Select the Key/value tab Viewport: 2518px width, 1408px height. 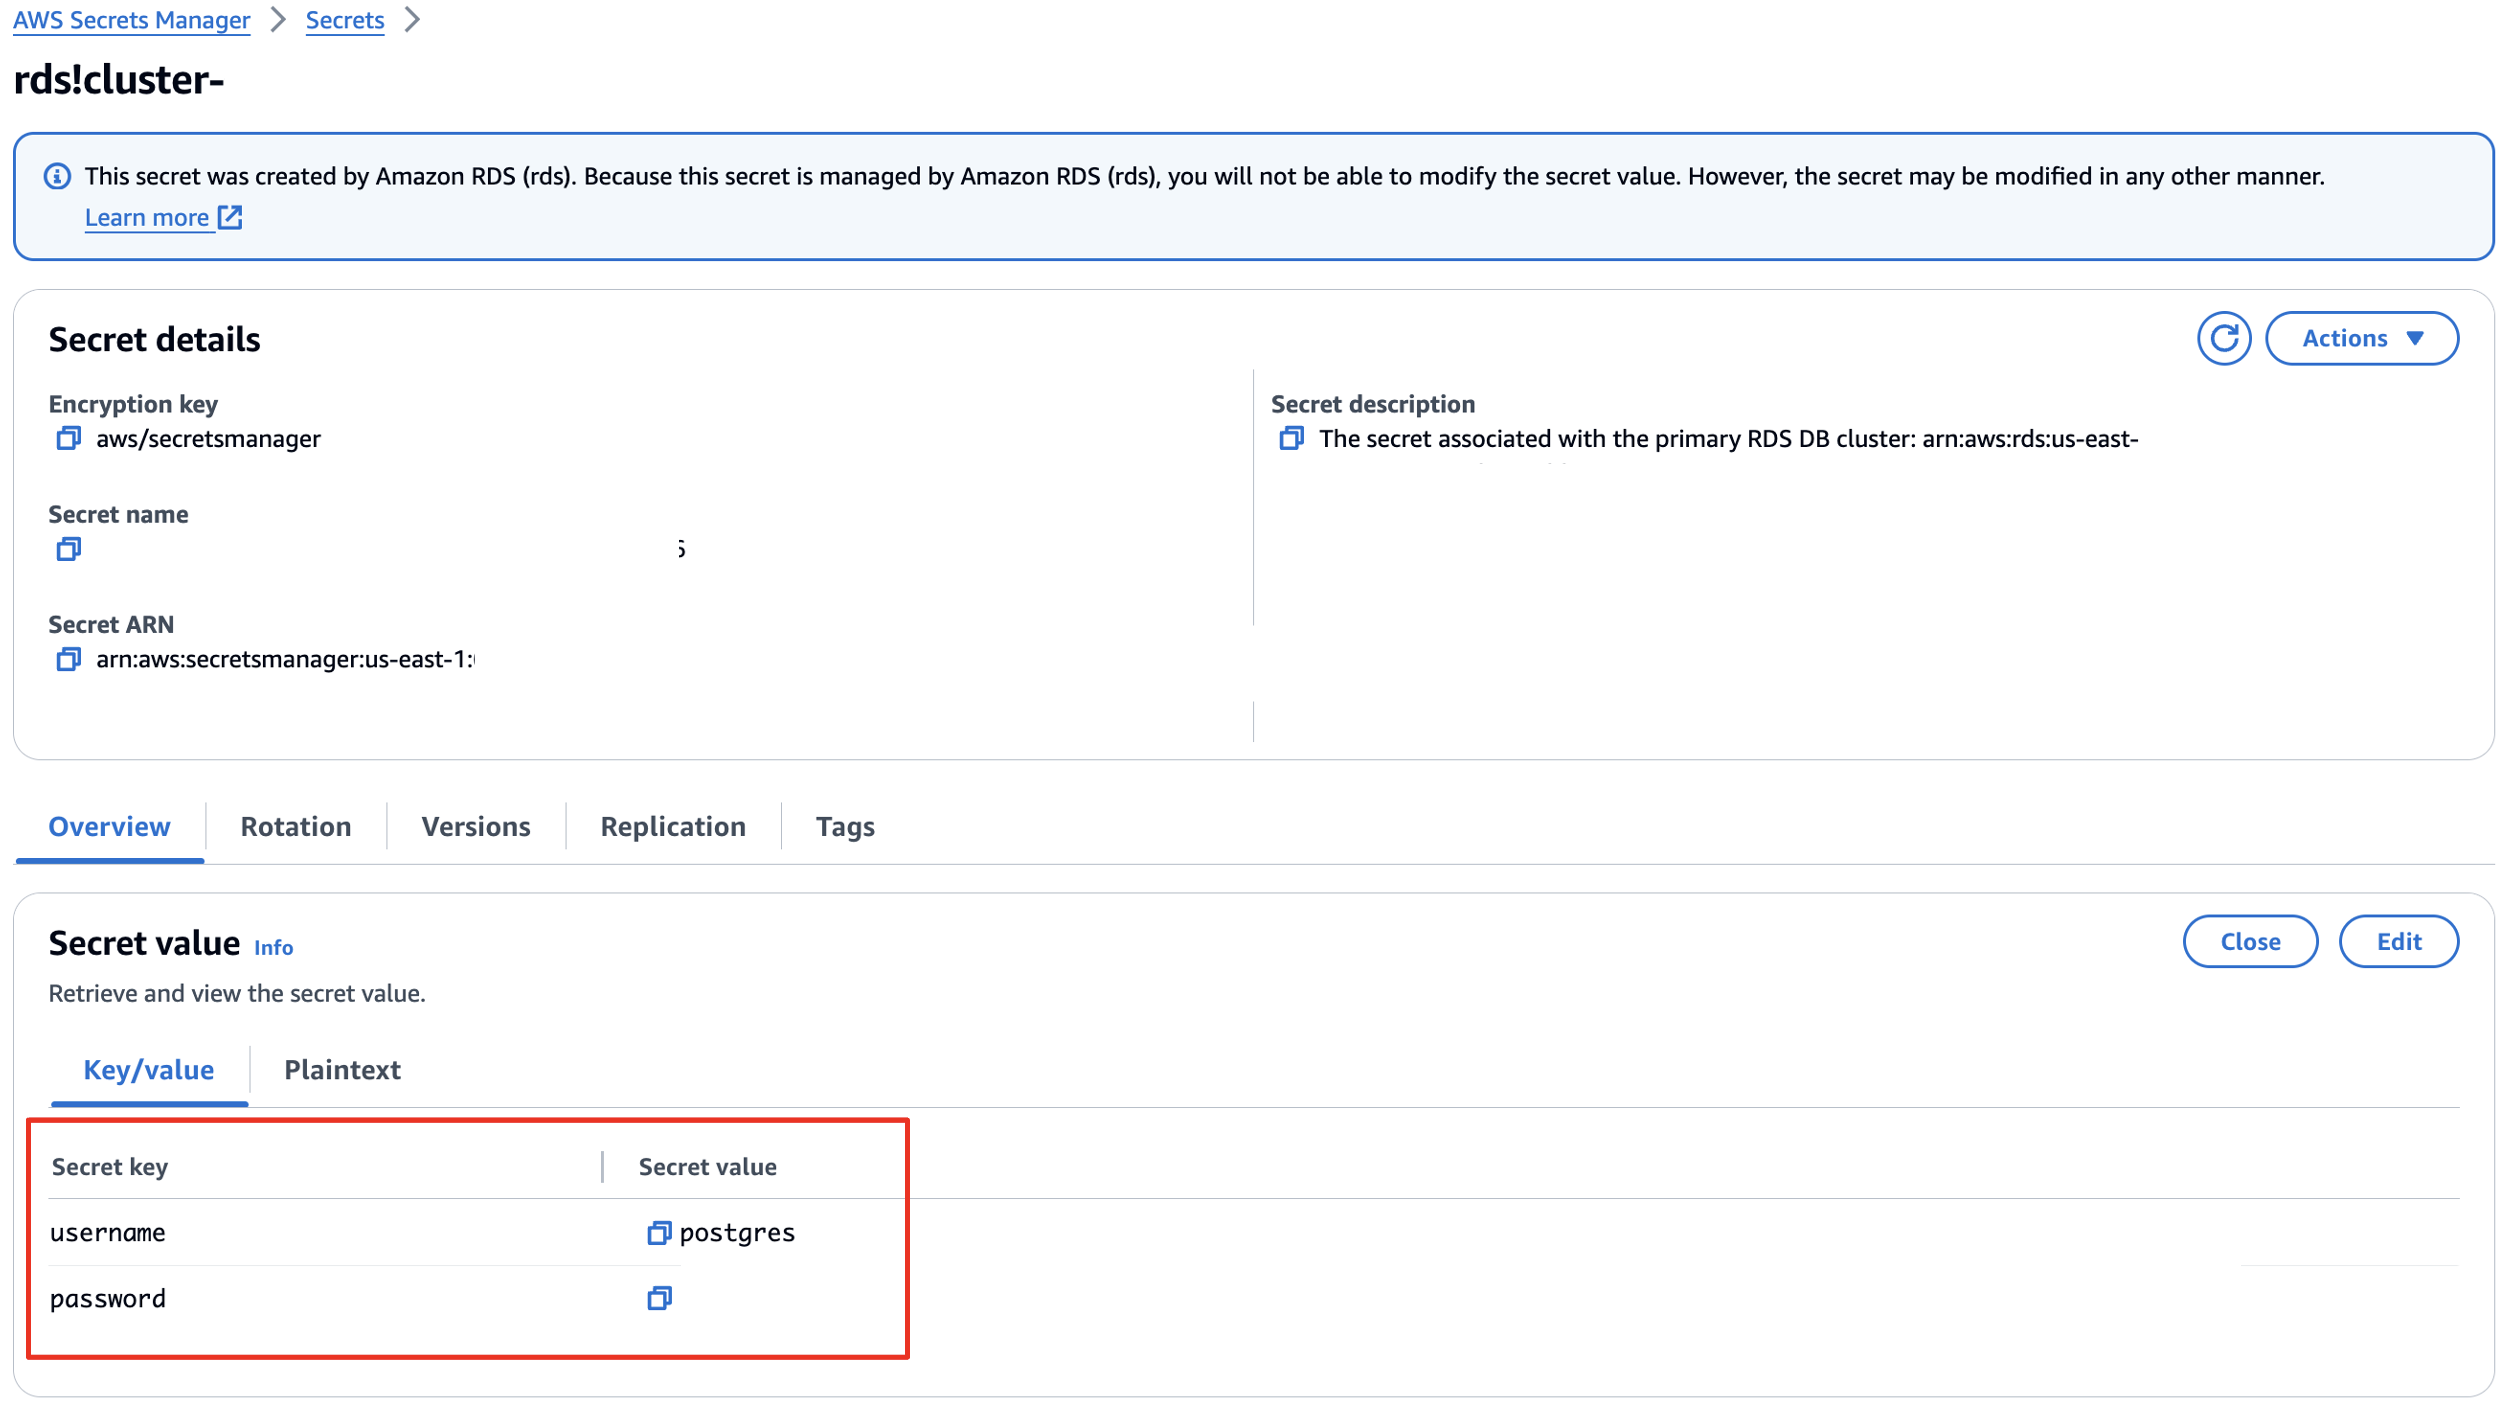click(148, 1070)
